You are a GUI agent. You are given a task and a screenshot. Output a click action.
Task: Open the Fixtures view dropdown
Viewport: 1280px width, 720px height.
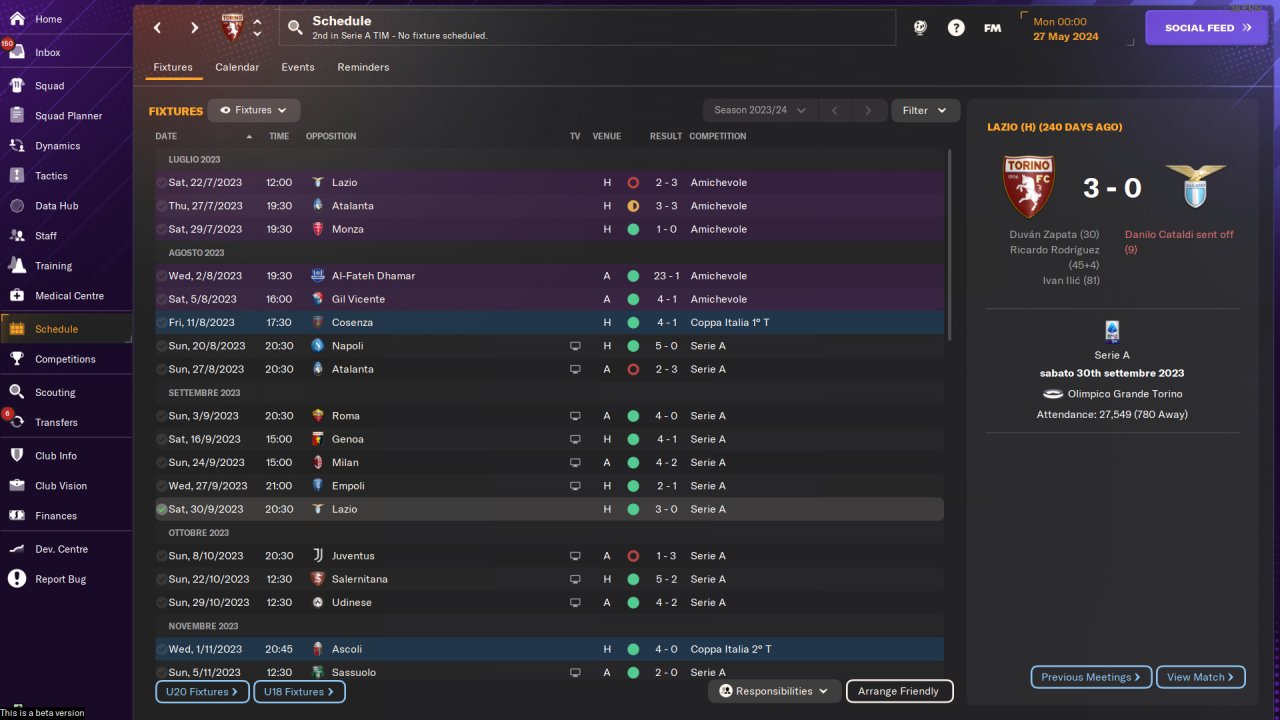click(x=254, y=110)
